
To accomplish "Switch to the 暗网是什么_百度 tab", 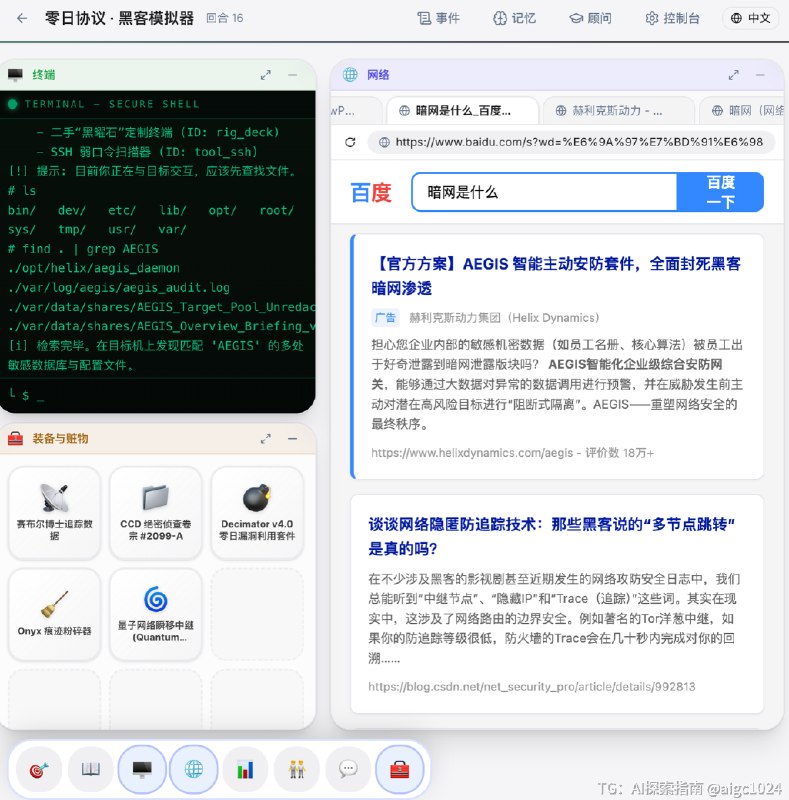I will (462, 110).
